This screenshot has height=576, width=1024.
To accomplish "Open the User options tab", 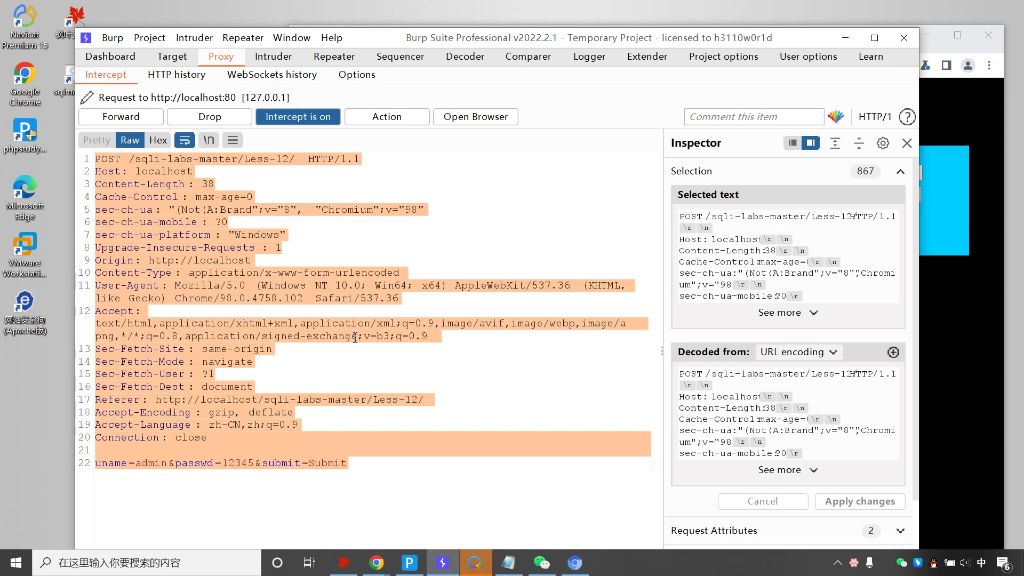I will pos(808,57).
